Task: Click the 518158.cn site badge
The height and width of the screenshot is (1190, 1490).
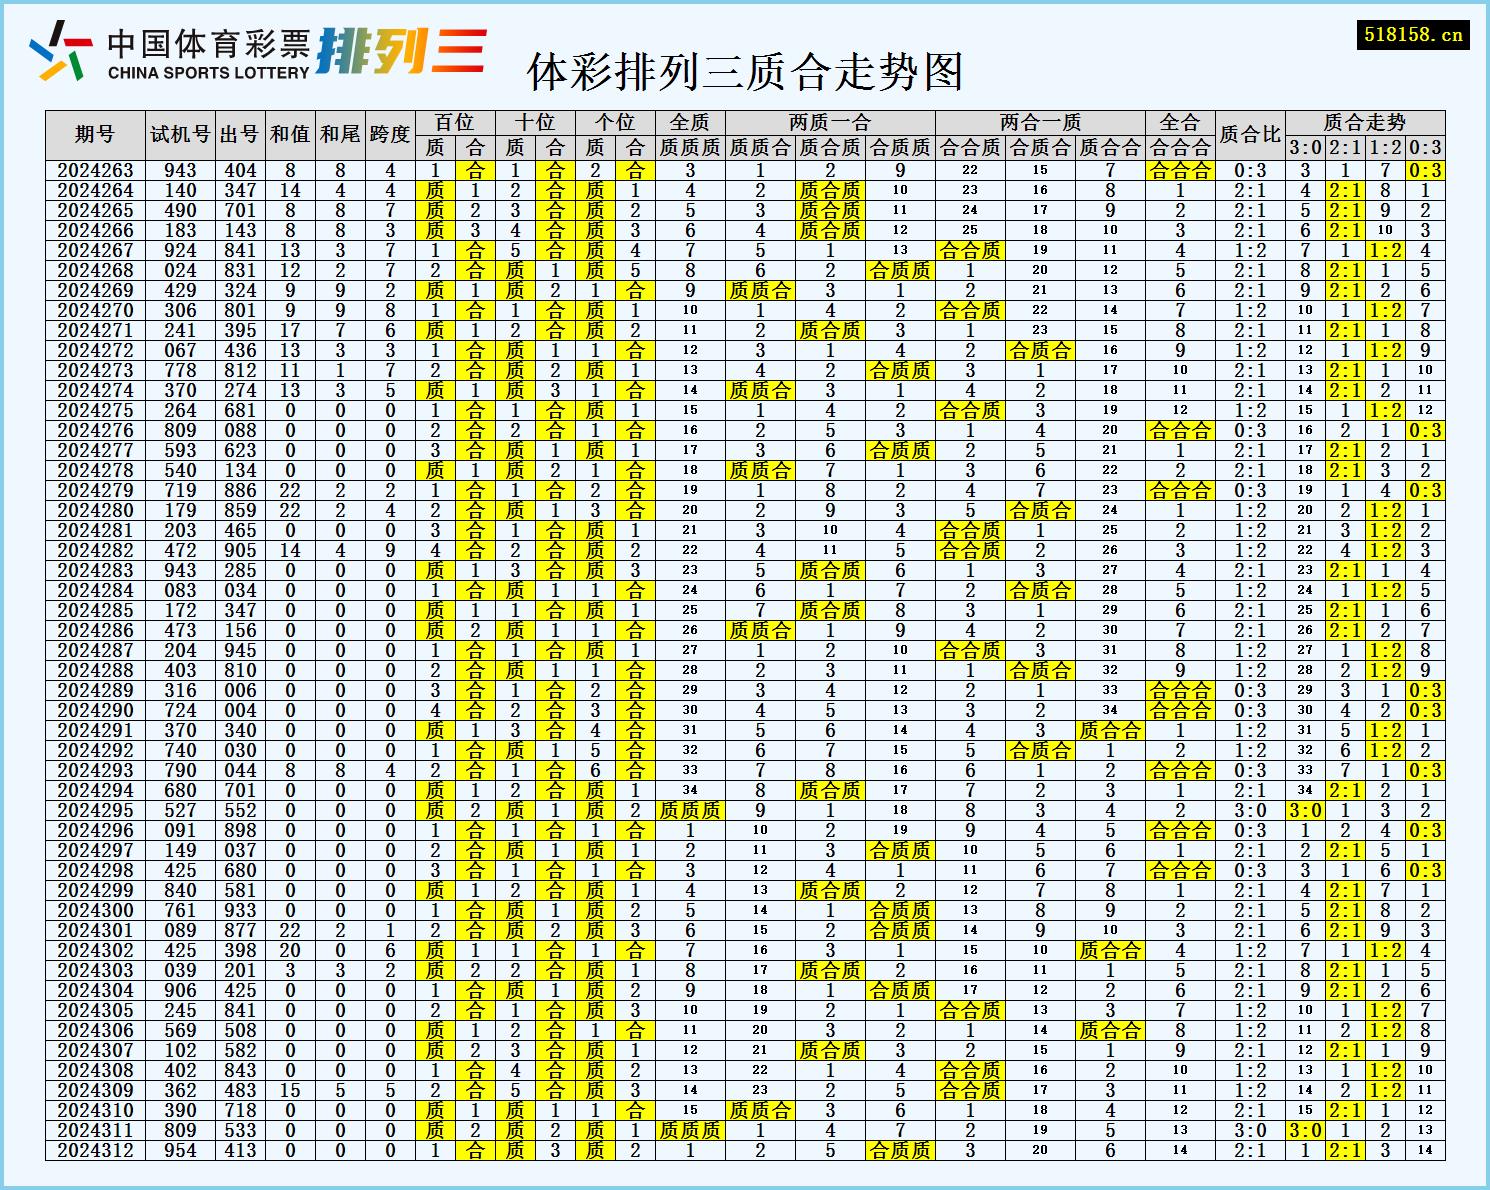Action: coord(1413,35)
